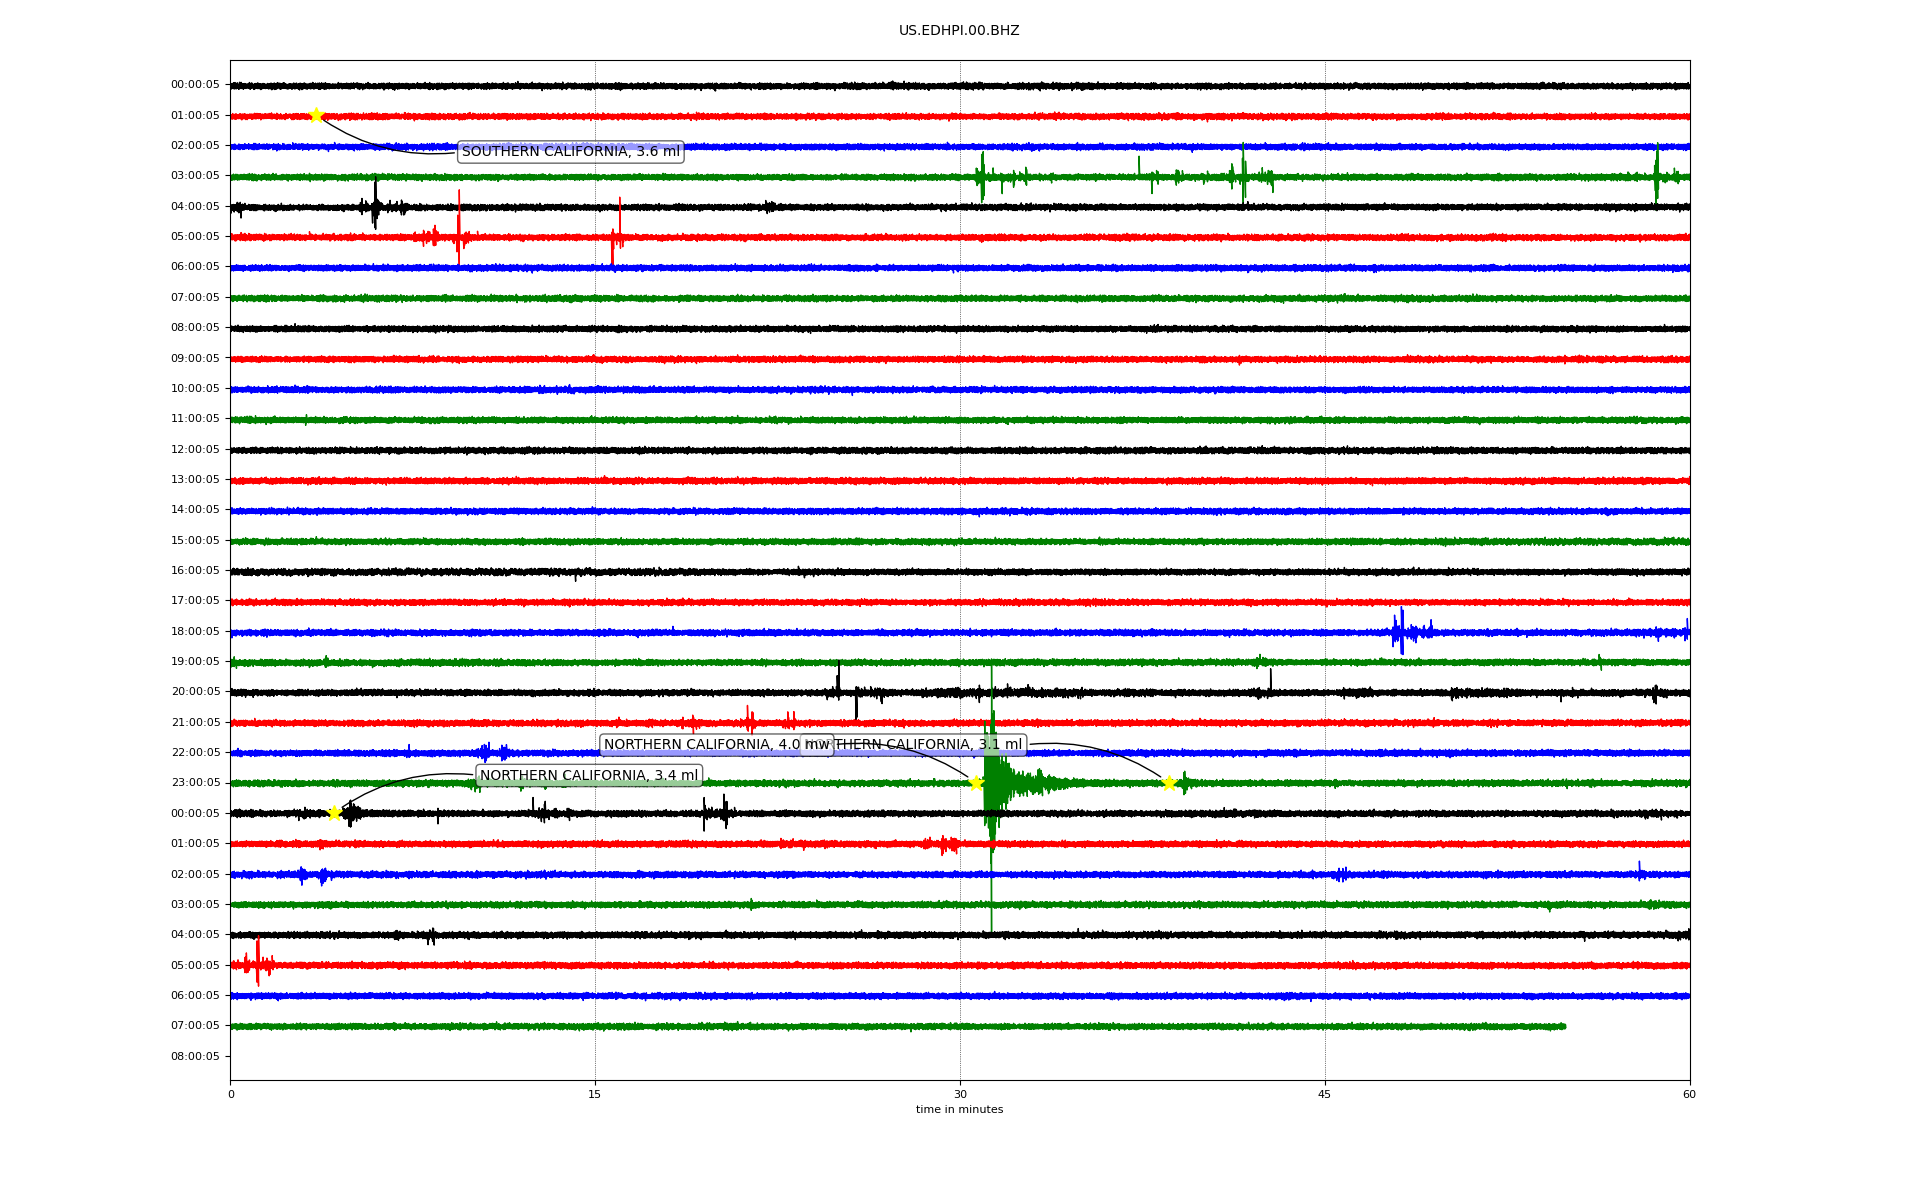Select the SOUTHERN CALIFORNIA, 3.6 ml label

570,152
